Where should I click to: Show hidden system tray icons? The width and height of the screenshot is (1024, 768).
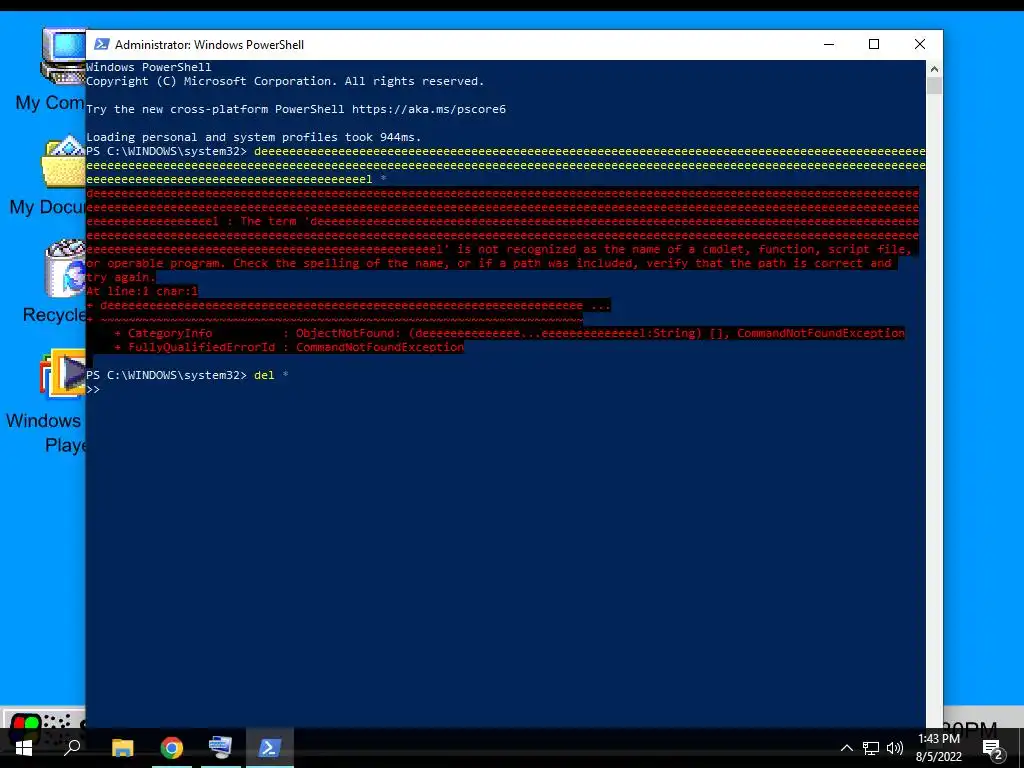click(846, 748)
